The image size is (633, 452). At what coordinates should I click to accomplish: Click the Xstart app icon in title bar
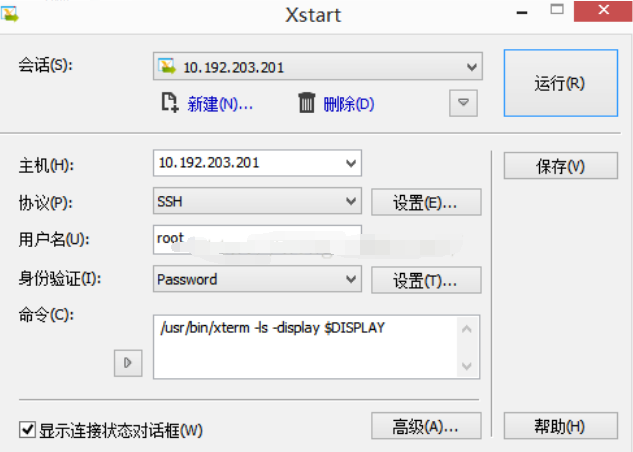click(x=9, y=14)
